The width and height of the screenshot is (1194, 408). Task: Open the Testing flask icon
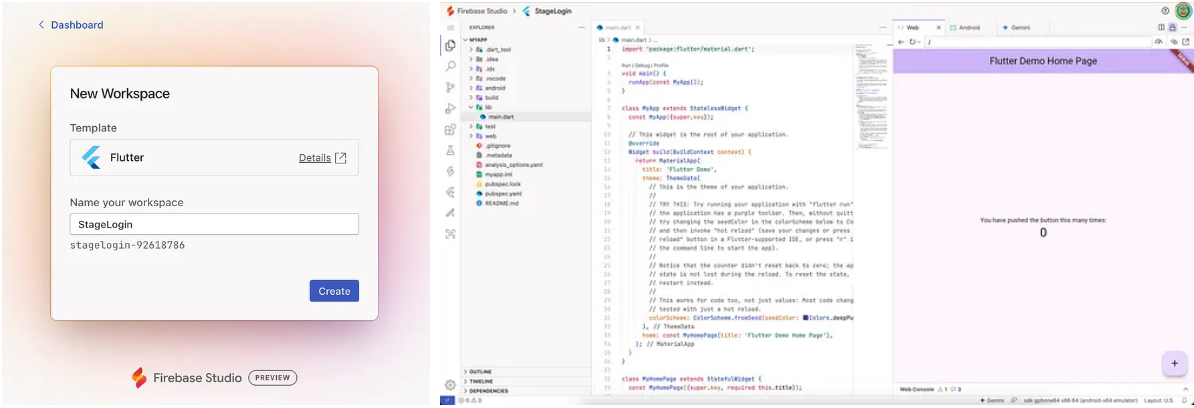[x=450, y=151]
